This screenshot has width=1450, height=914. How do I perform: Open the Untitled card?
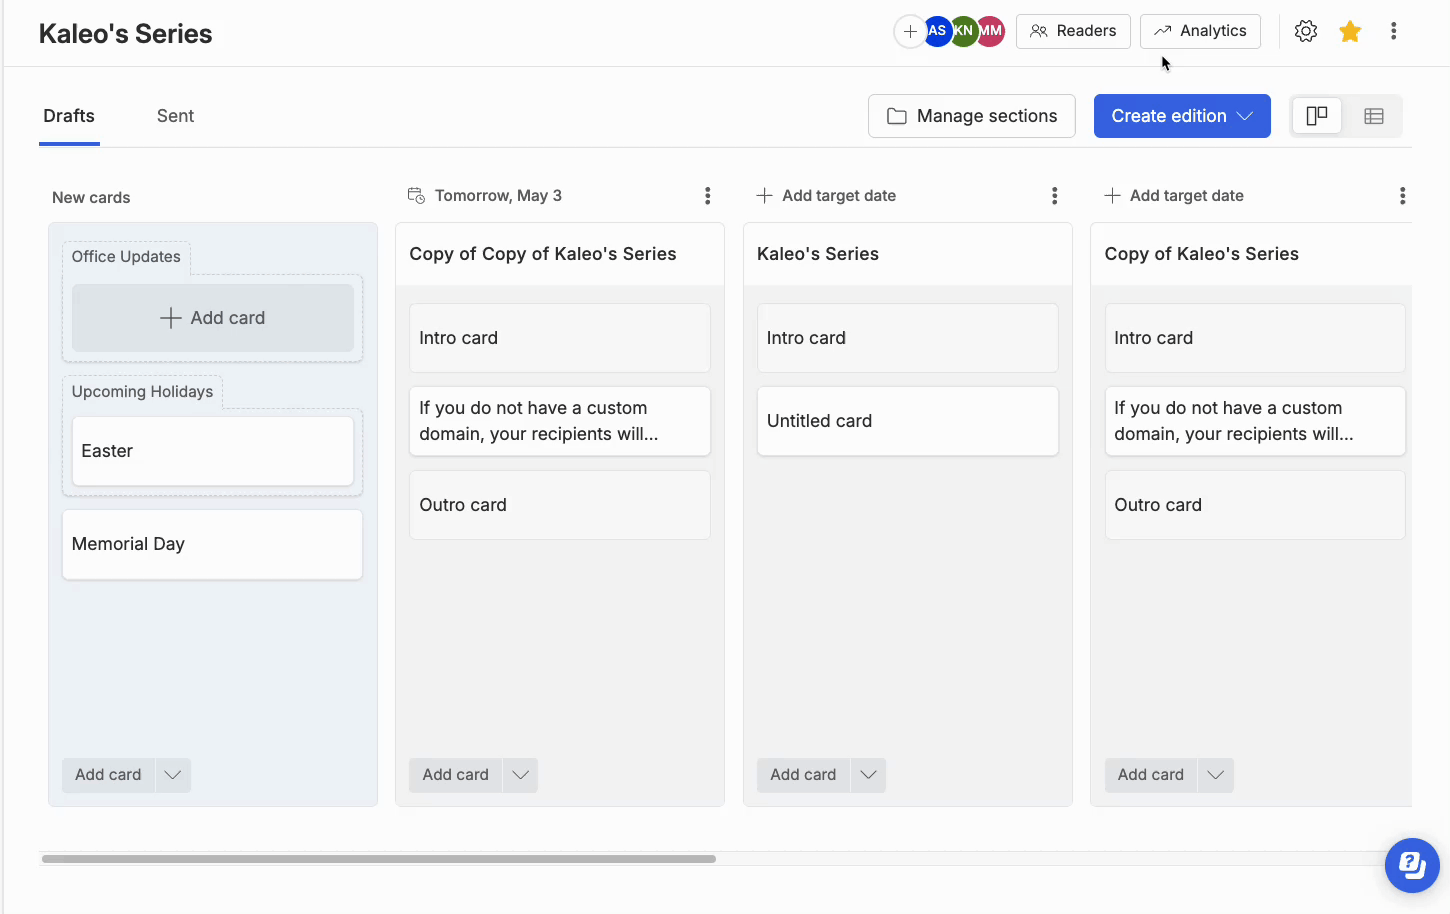[908, 421]
